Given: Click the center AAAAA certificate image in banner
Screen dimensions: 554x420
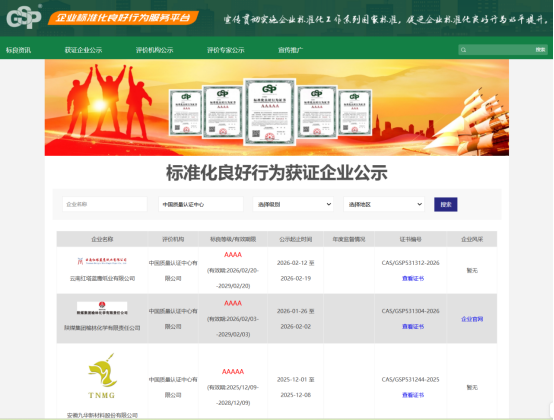Looking at the screenshot, I should tap(270, 112).
